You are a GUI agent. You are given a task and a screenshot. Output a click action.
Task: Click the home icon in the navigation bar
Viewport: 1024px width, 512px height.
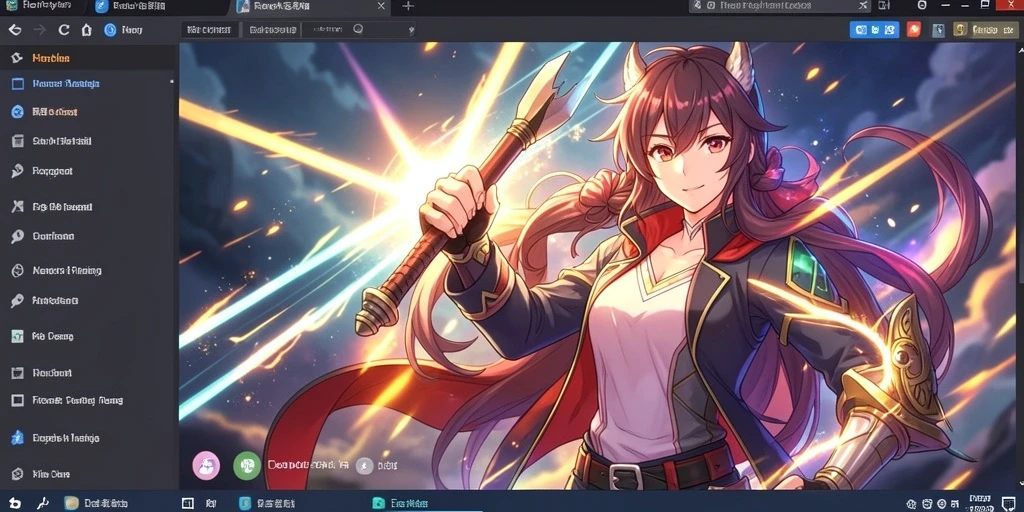coord(86,29)
